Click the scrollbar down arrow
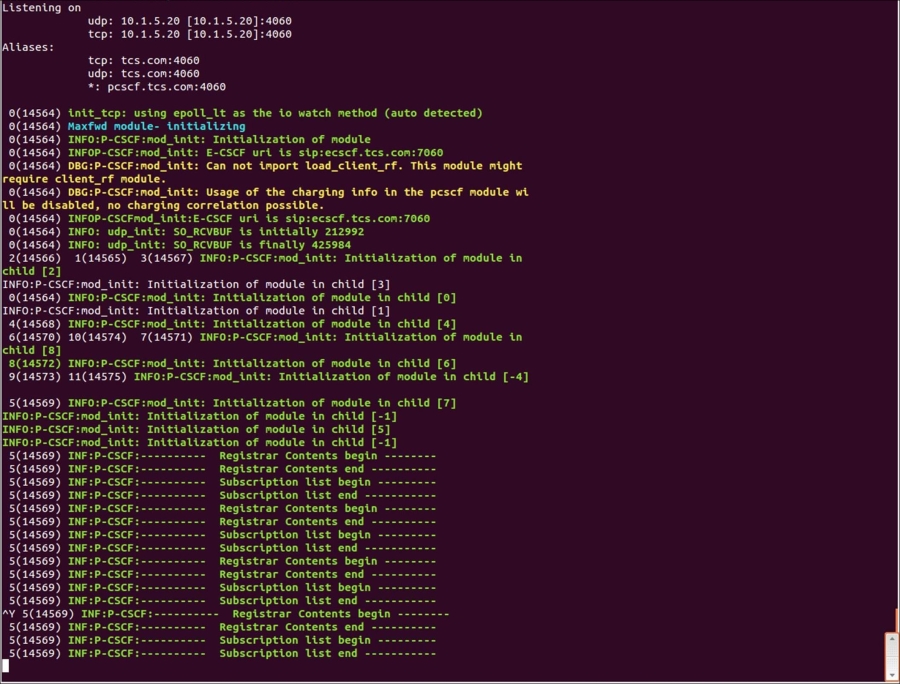This screenshot has height=684, width=900. (x=893, y=675)
